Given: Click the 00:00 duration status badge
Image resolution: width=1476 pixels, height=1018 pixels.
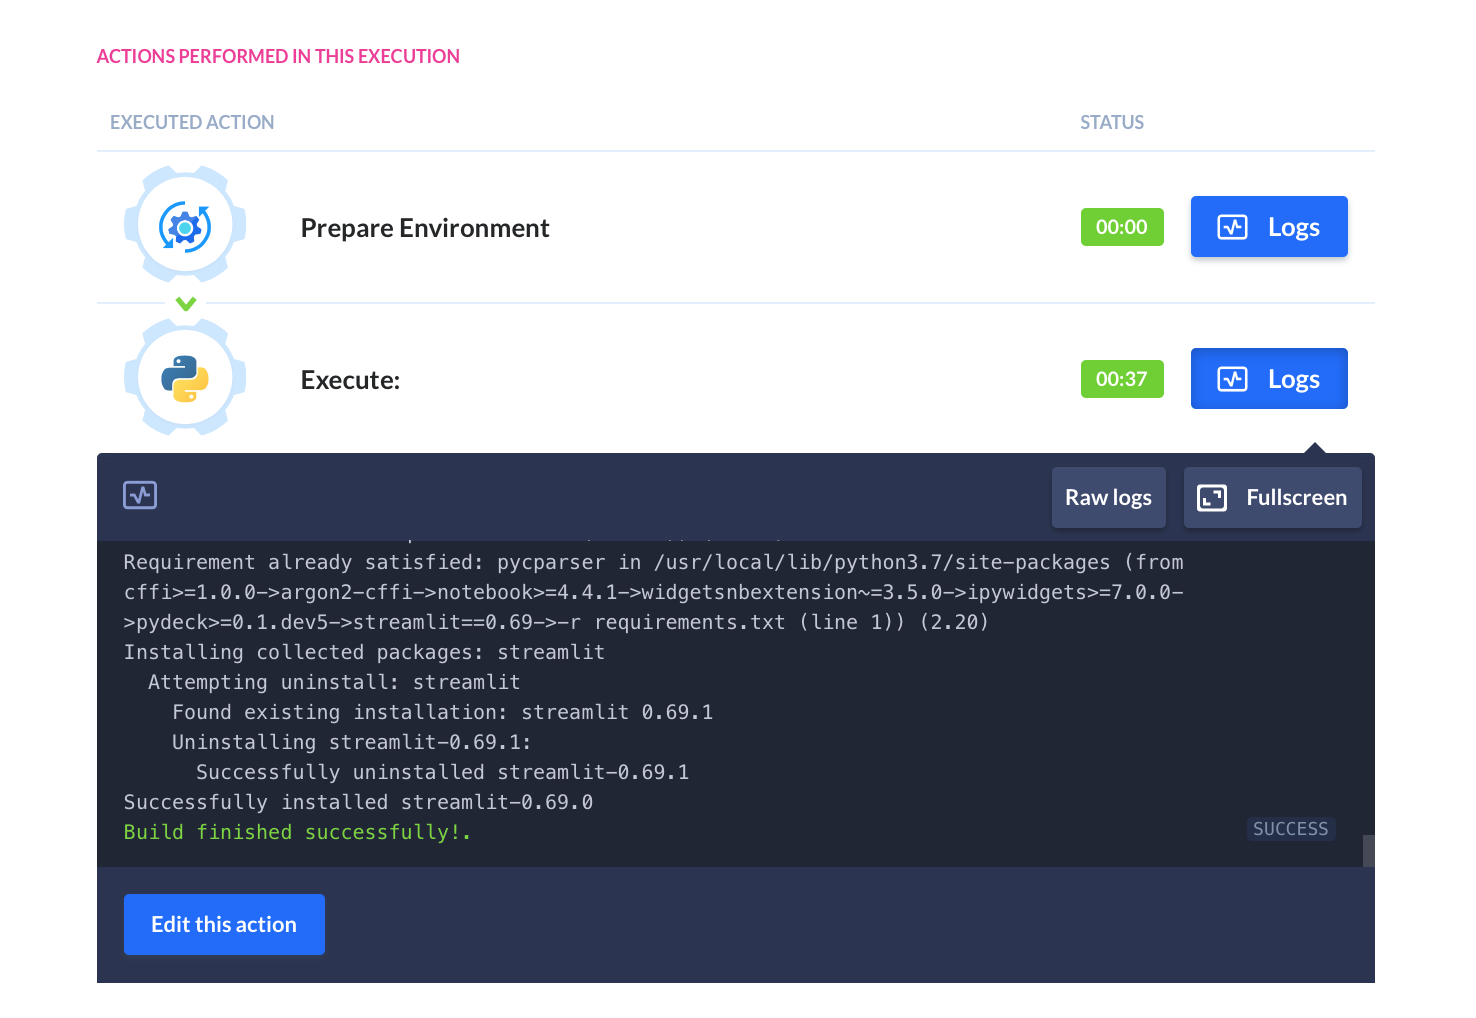Looking at the screenshot, I should tap(1122, 227).
